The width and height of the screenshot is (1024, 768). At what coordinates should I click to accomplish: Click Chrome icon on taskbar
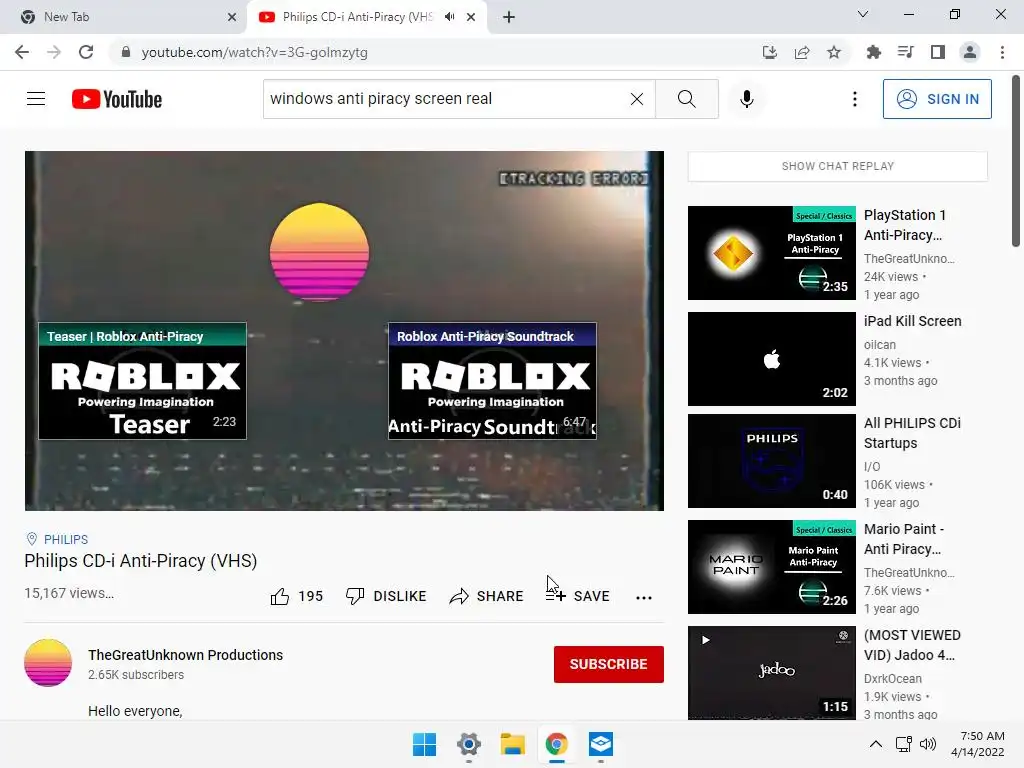coord(556,744)
